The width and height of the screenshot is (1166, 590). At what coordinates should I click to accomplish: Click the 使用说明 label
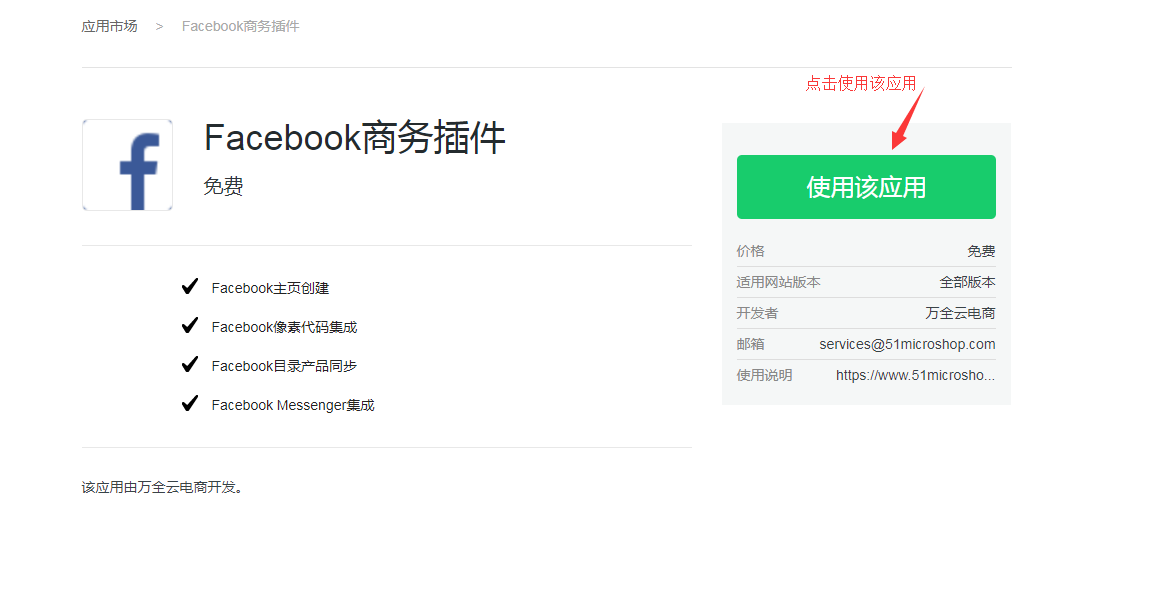[764, 375]
